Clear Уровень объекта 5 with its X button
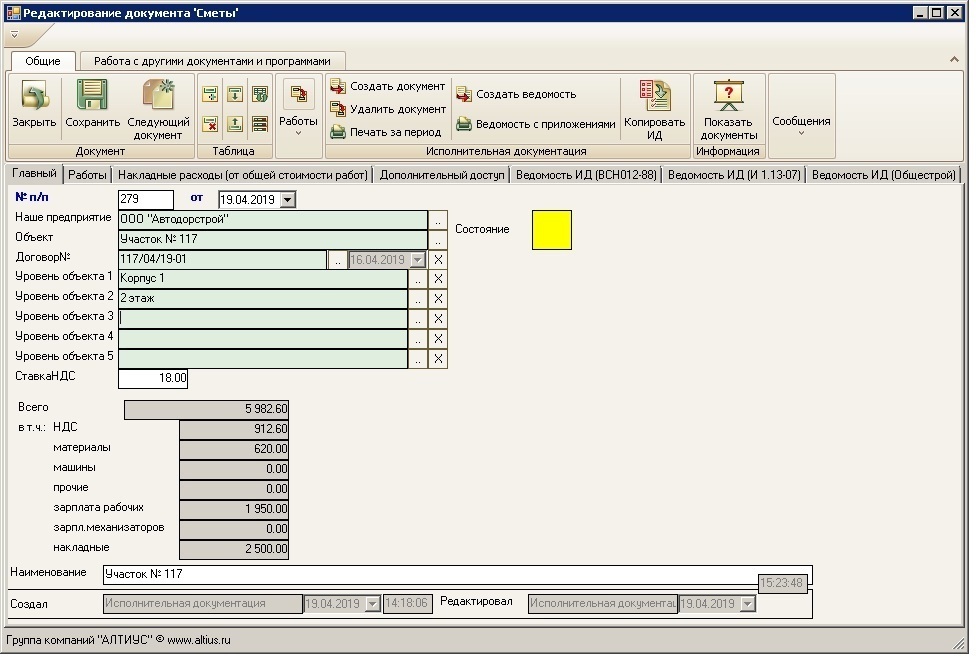Viewport: 976px width, 656px height. (438, 359)
